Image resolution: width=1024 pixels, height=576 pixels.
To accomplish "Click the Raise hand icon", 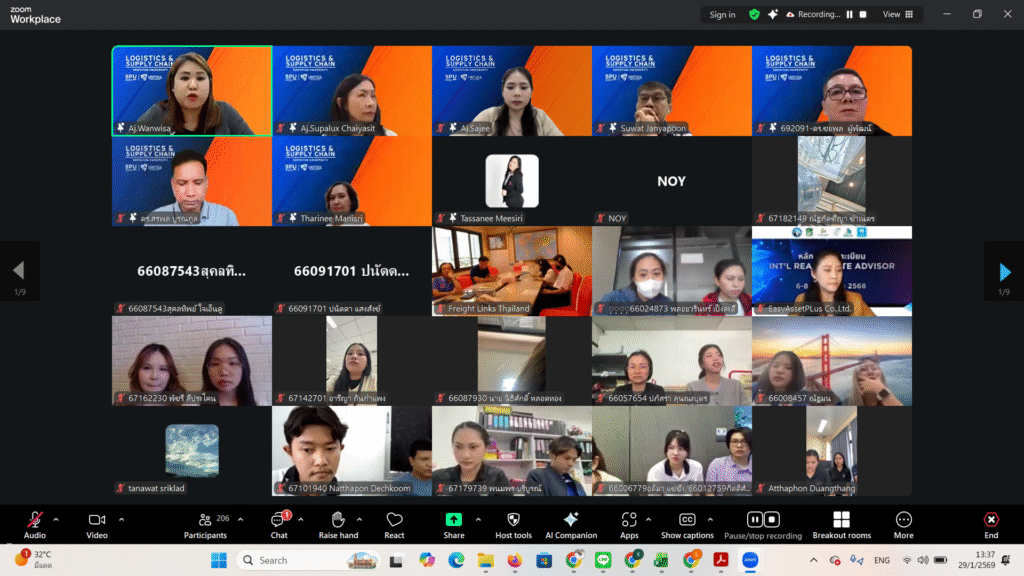I will pos(338,521).
